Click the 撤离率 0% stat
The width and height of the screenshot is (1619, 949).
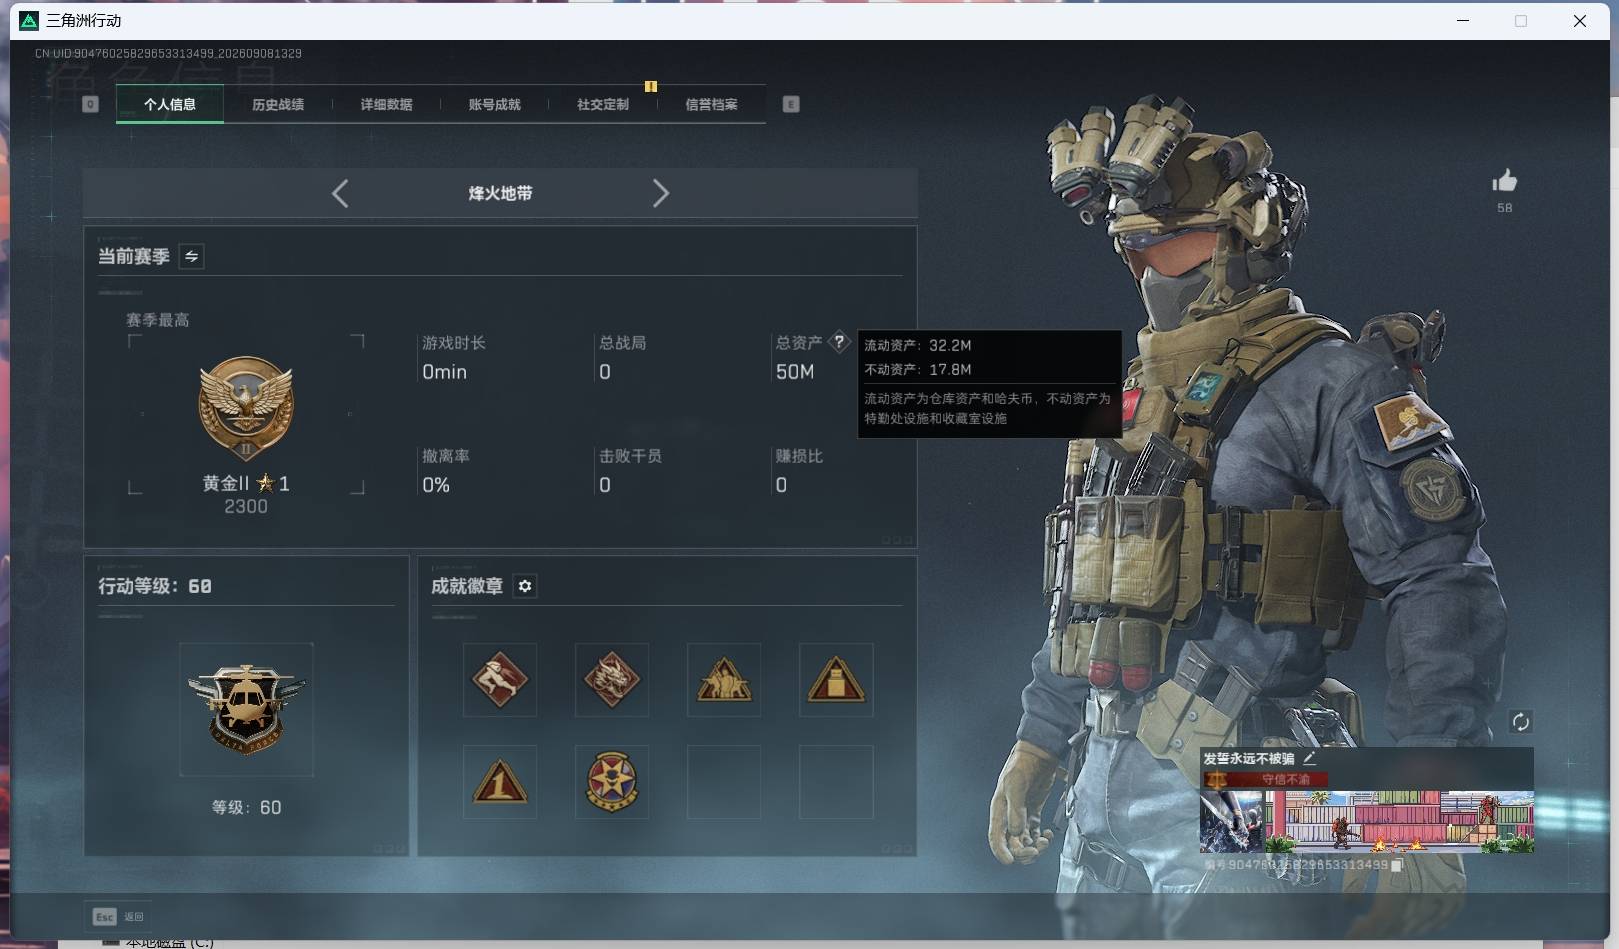tap(446, 471)
